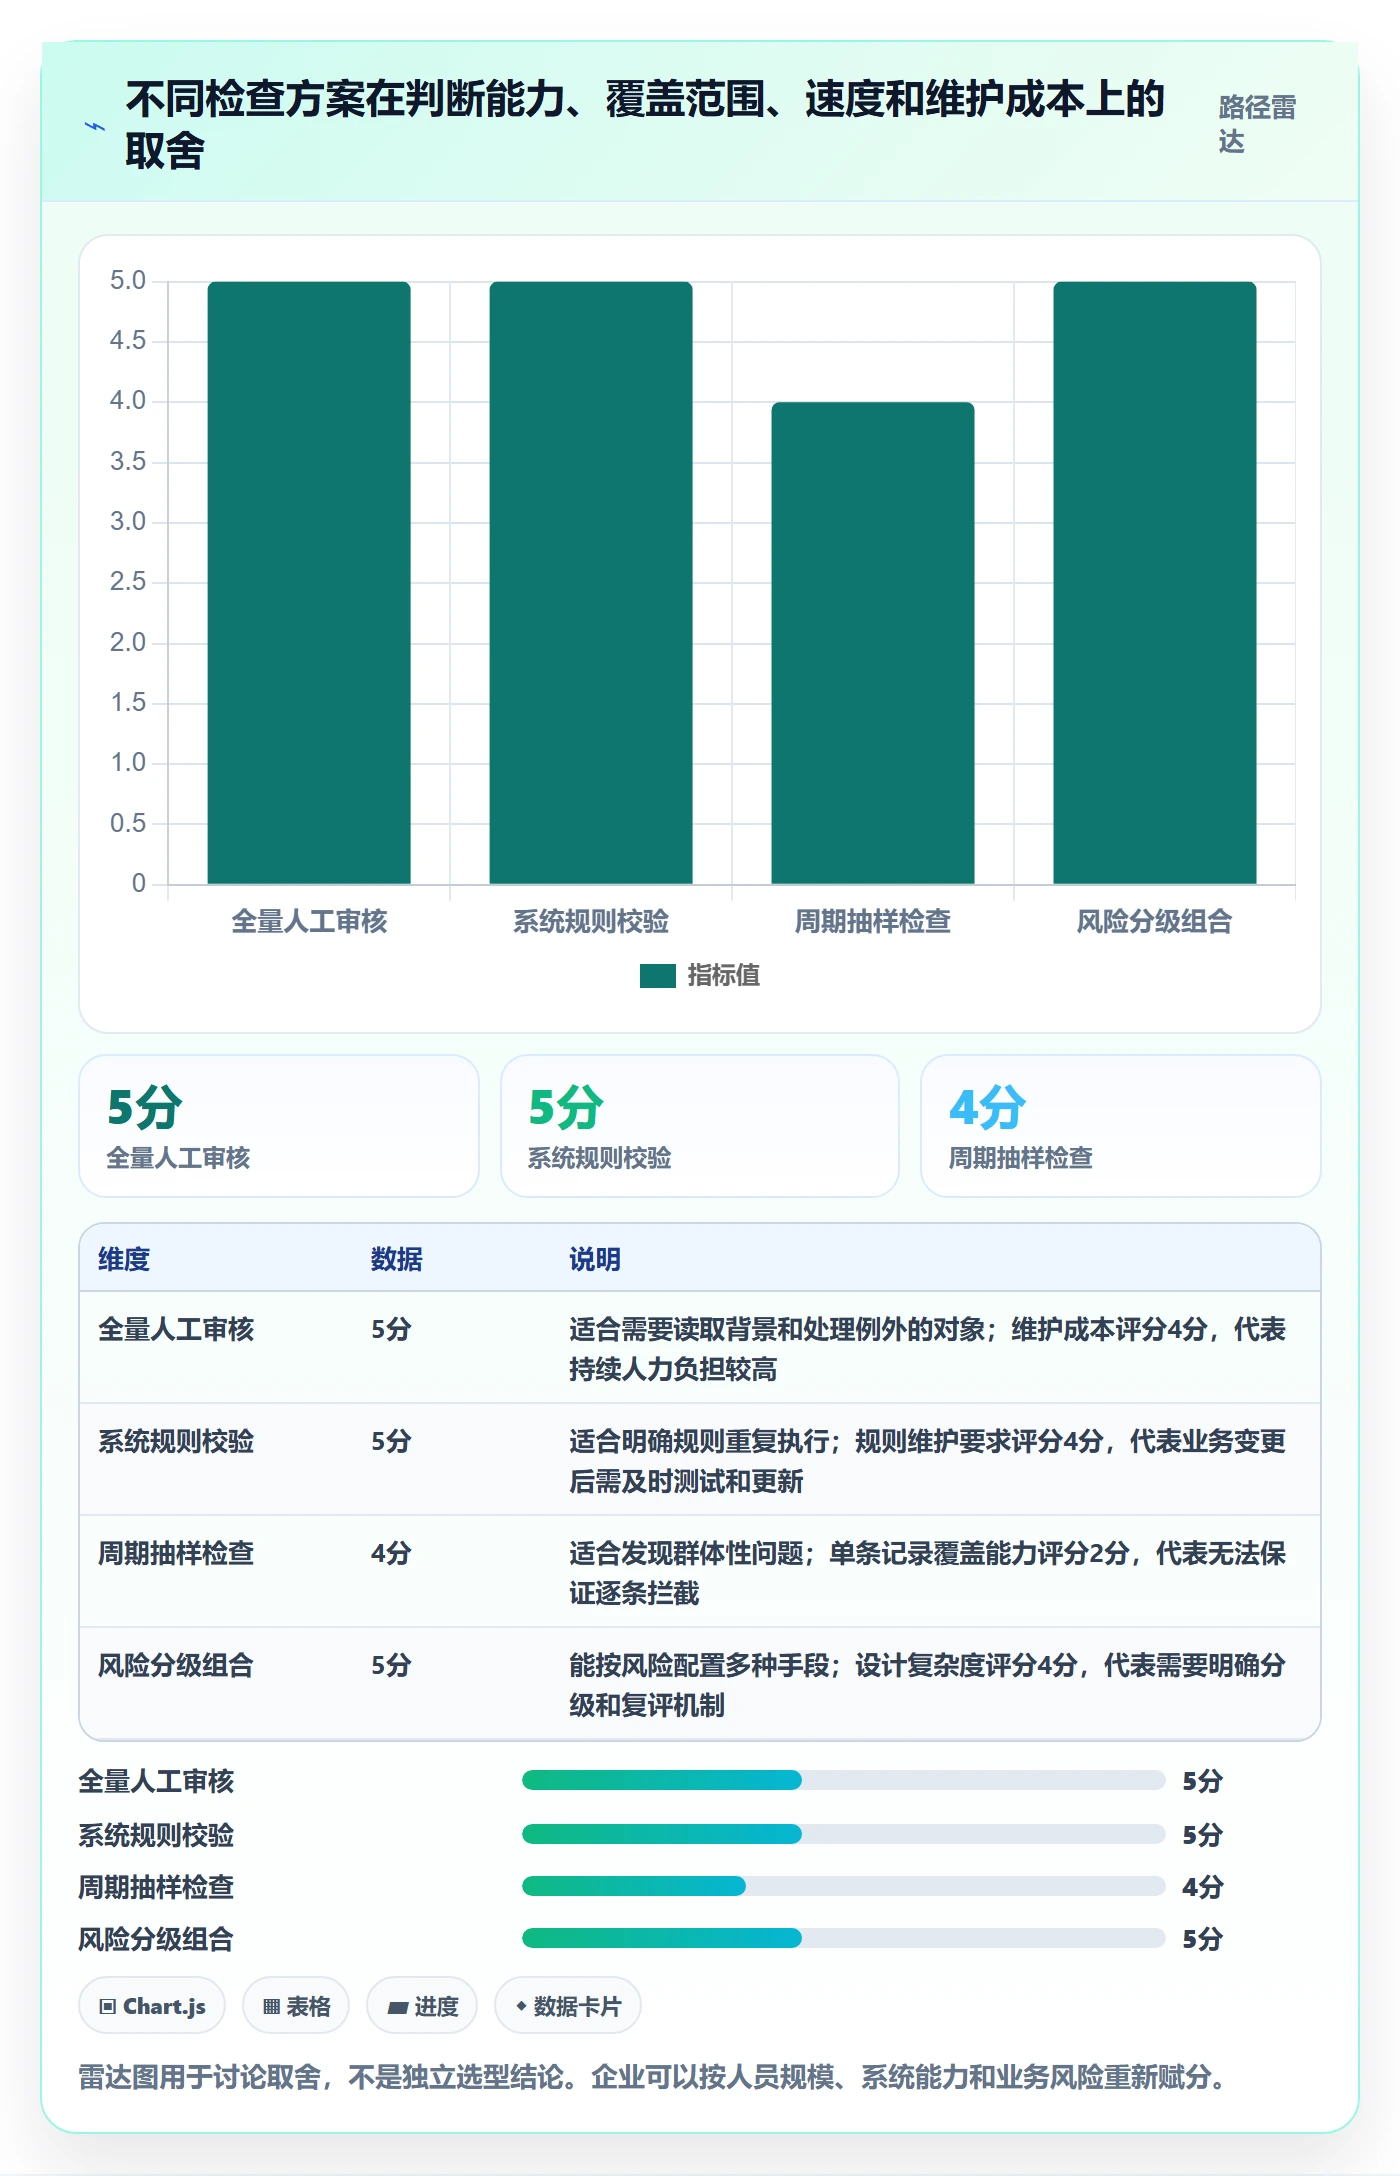The image size is (1400, 2176).
Task: Click the 系统规则校验 x-axis label
Action: (x=591, y=921)
